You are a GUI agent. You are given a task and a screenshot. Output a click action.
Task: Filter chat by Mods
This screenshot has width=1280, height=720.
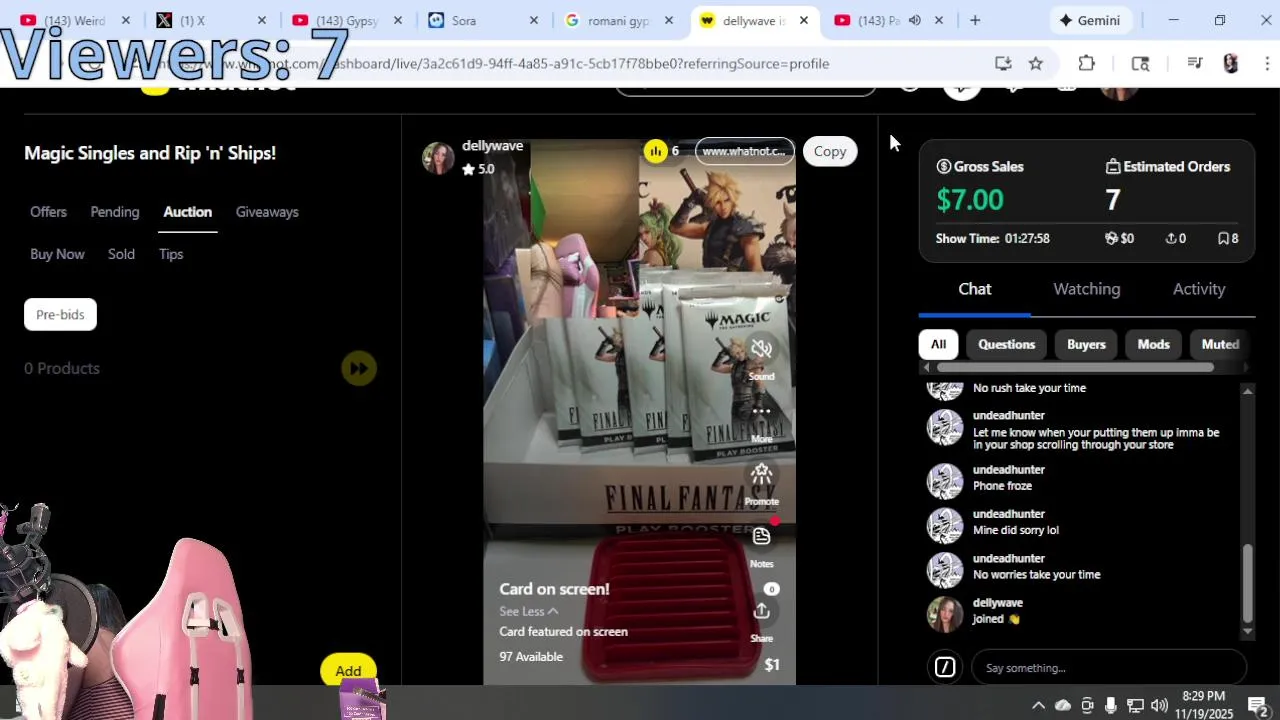pos(1153,344)
